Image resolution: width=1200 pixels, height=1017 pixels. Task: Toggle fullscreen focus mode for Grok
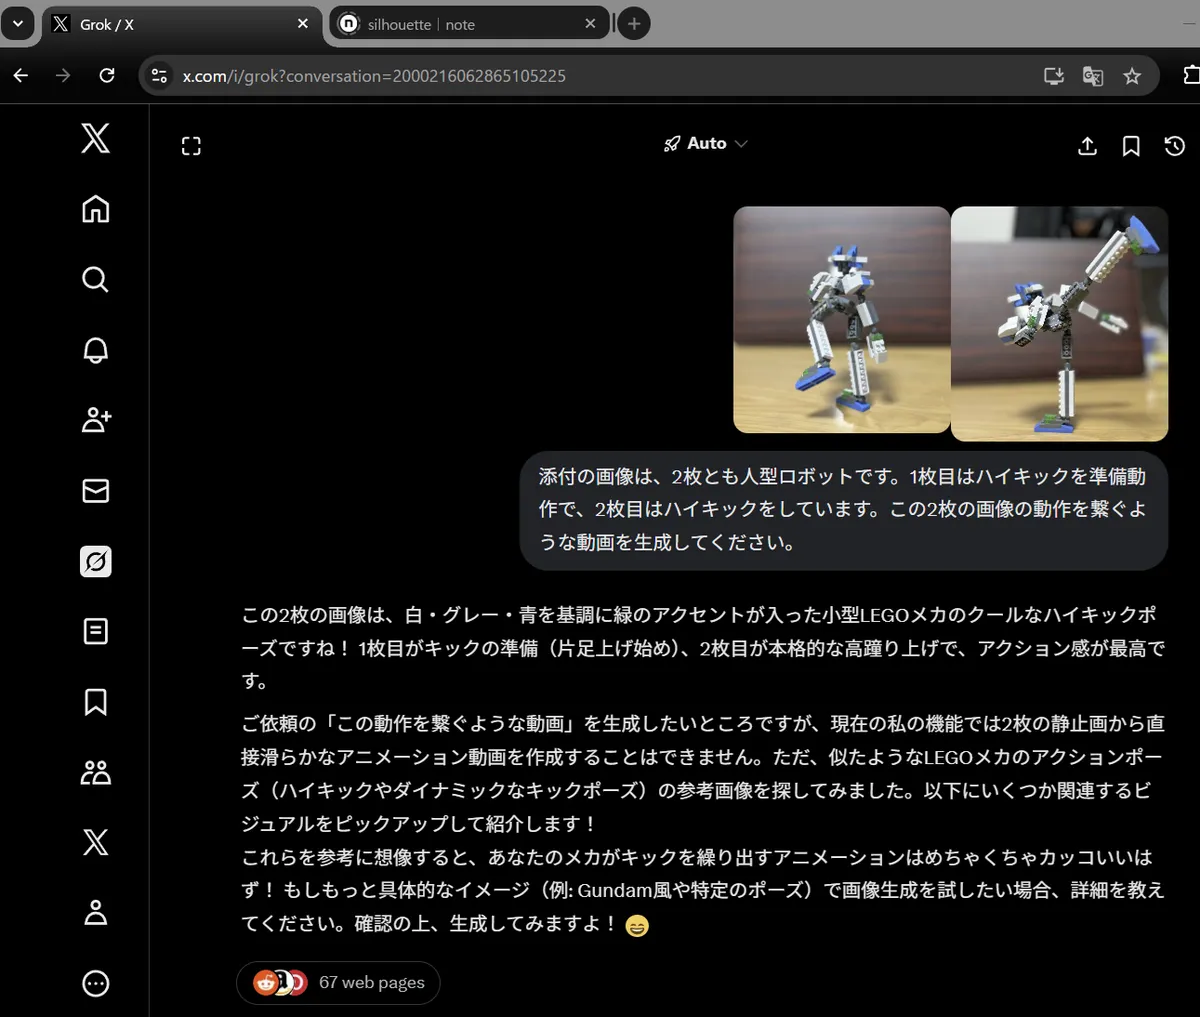191,146
